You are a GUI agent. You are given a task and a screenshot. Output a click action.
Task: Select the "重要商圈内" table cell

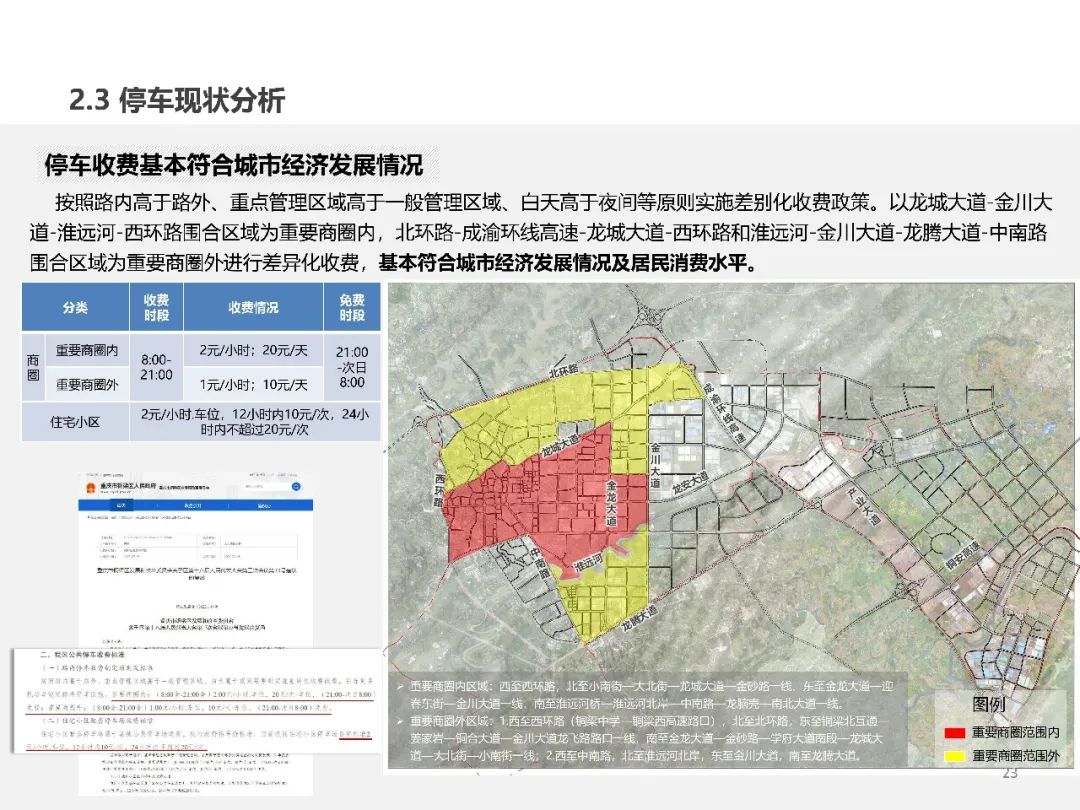87,351
